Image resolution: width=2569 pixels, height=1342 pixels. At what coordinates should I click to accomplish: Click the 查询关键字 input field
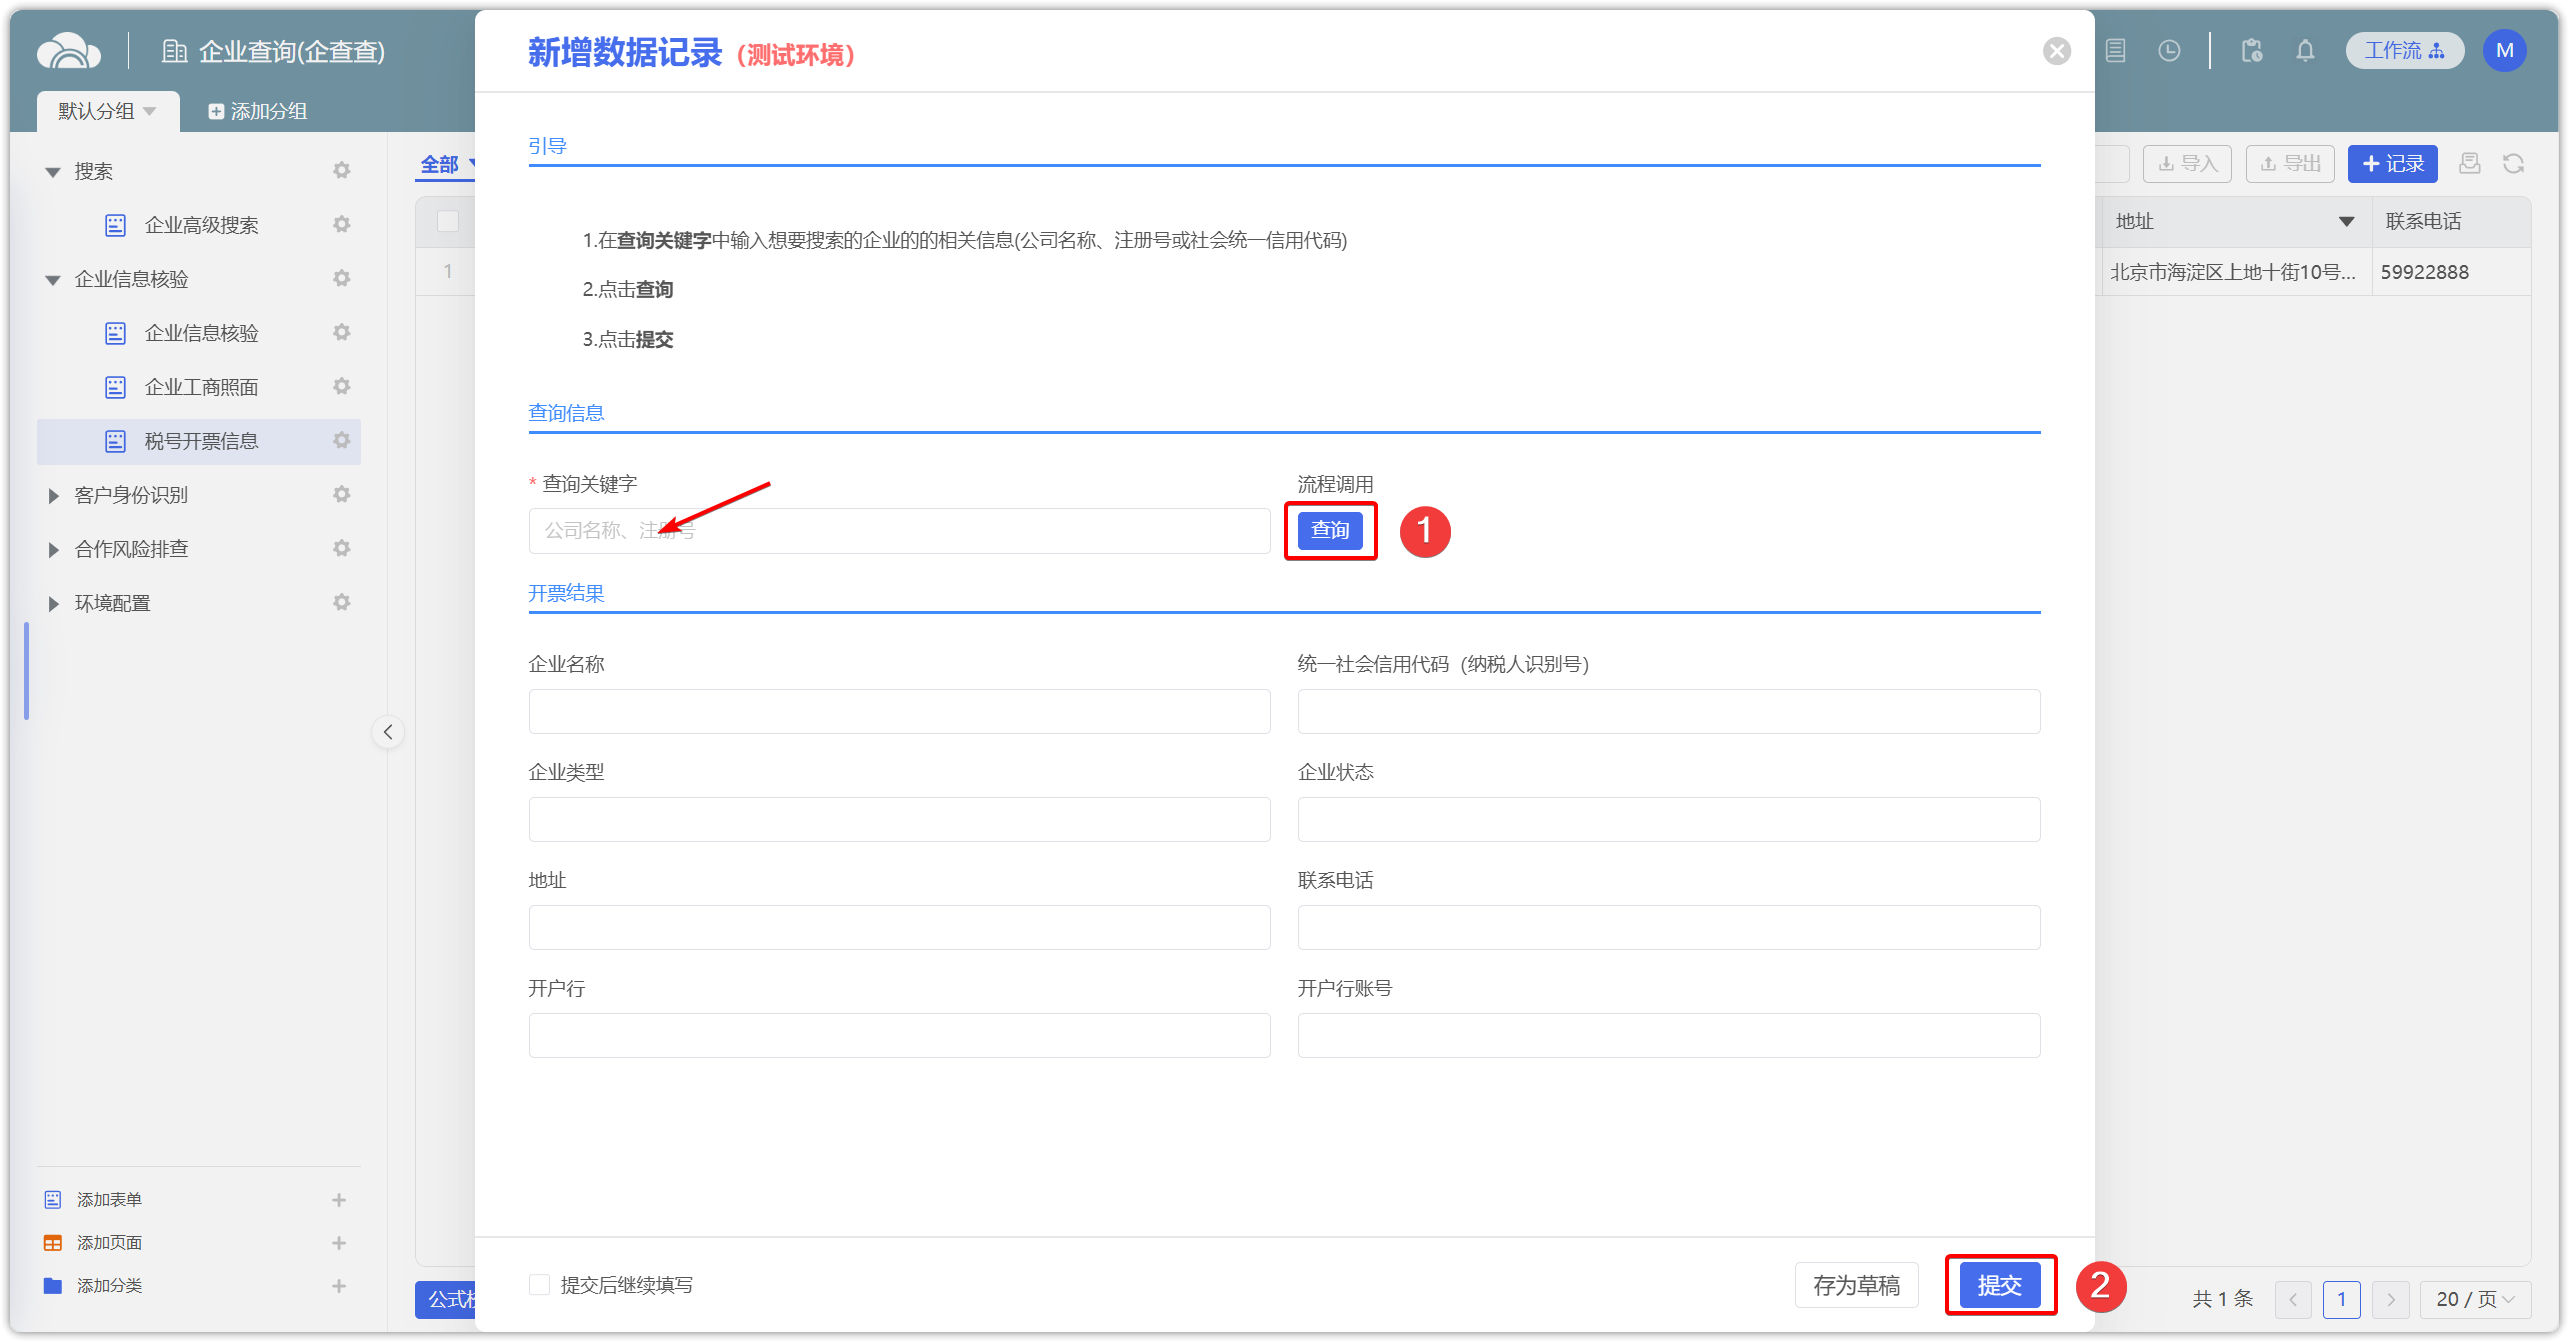coord(898,531)
